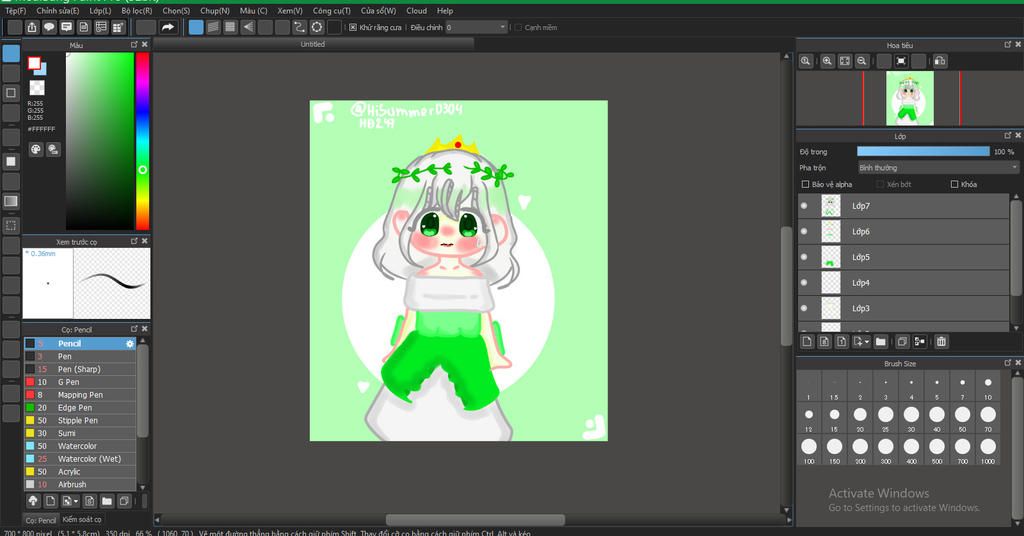Open the color palette icon in Màu panel
Image resolution: width=1024 pixels, height=536 pixels.
pyautogui.click(x=36, y=150)
